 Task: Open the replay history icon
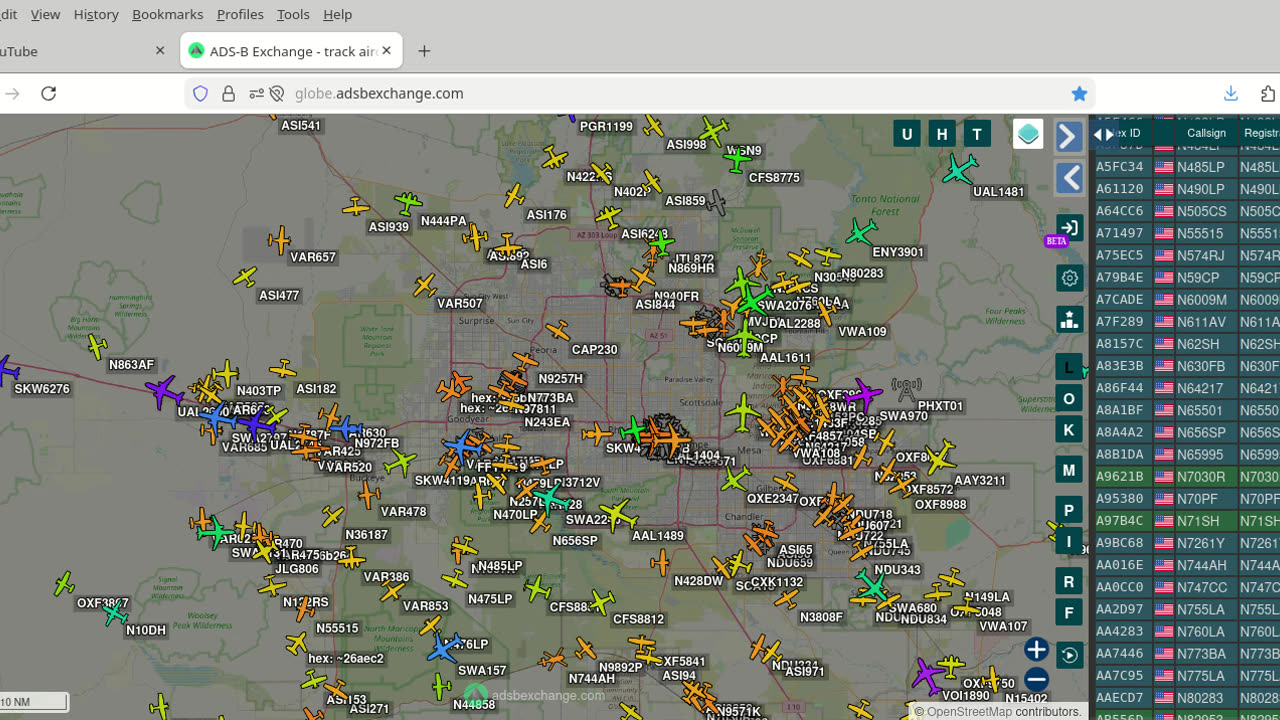[x=1069, y=655]
